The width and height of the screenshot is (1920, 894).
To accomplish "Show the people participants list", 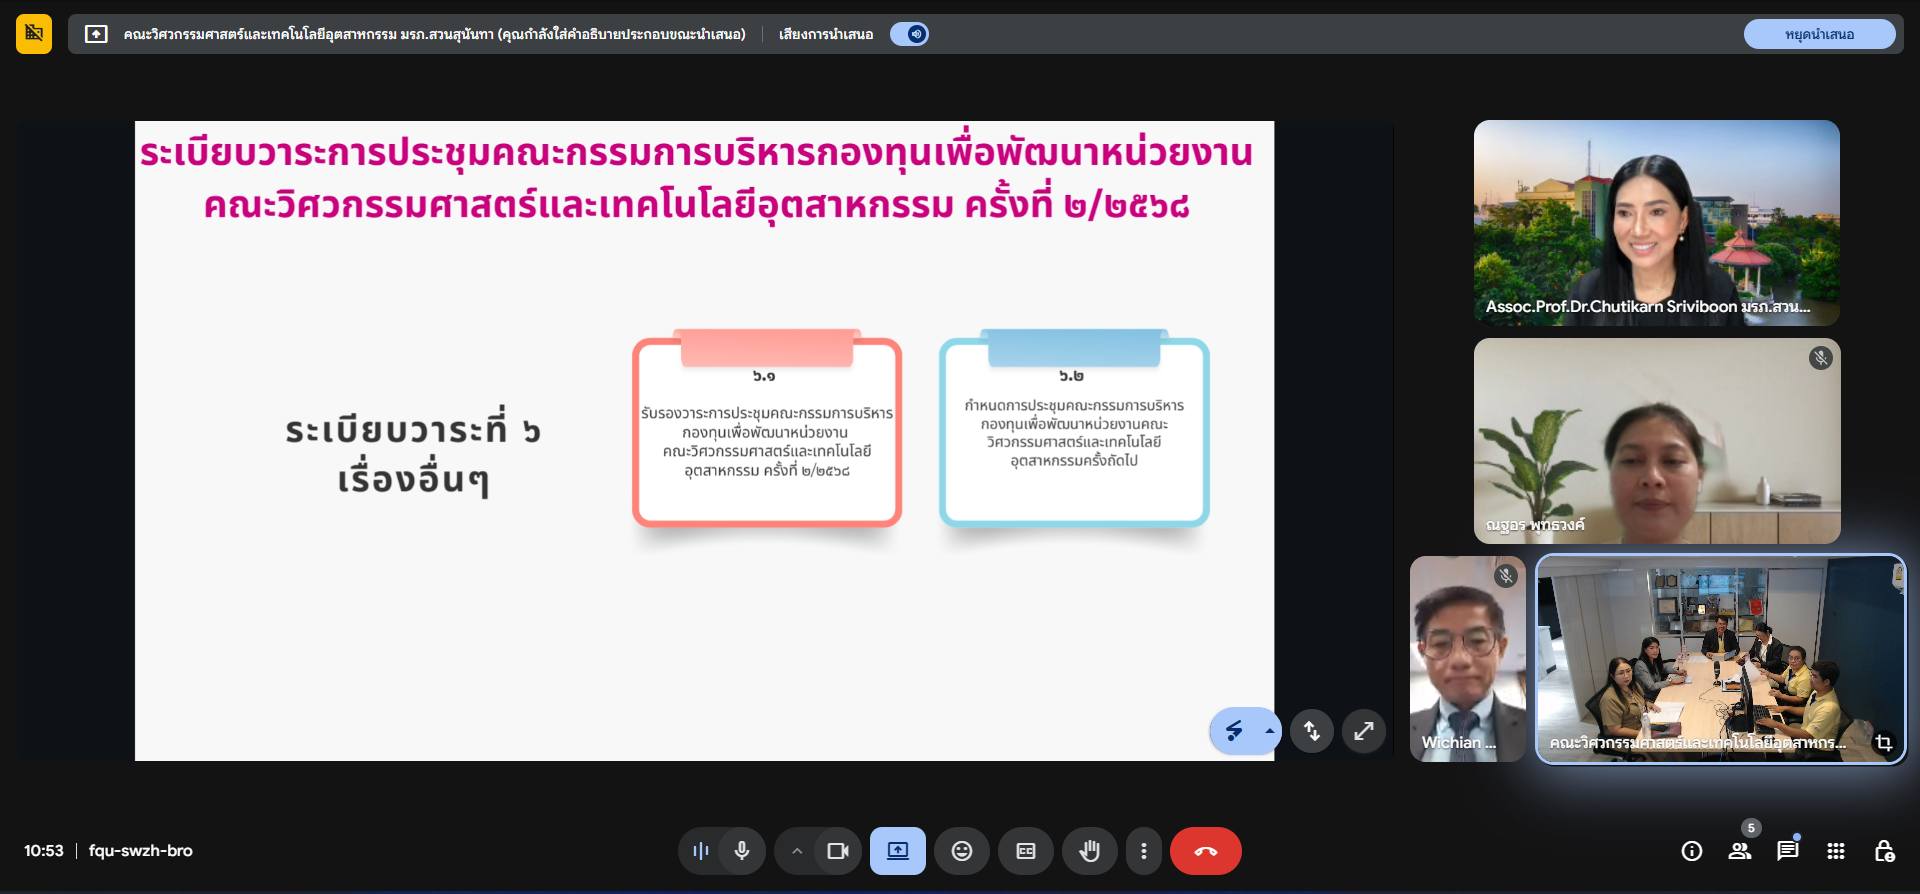I will [1739, 851].
